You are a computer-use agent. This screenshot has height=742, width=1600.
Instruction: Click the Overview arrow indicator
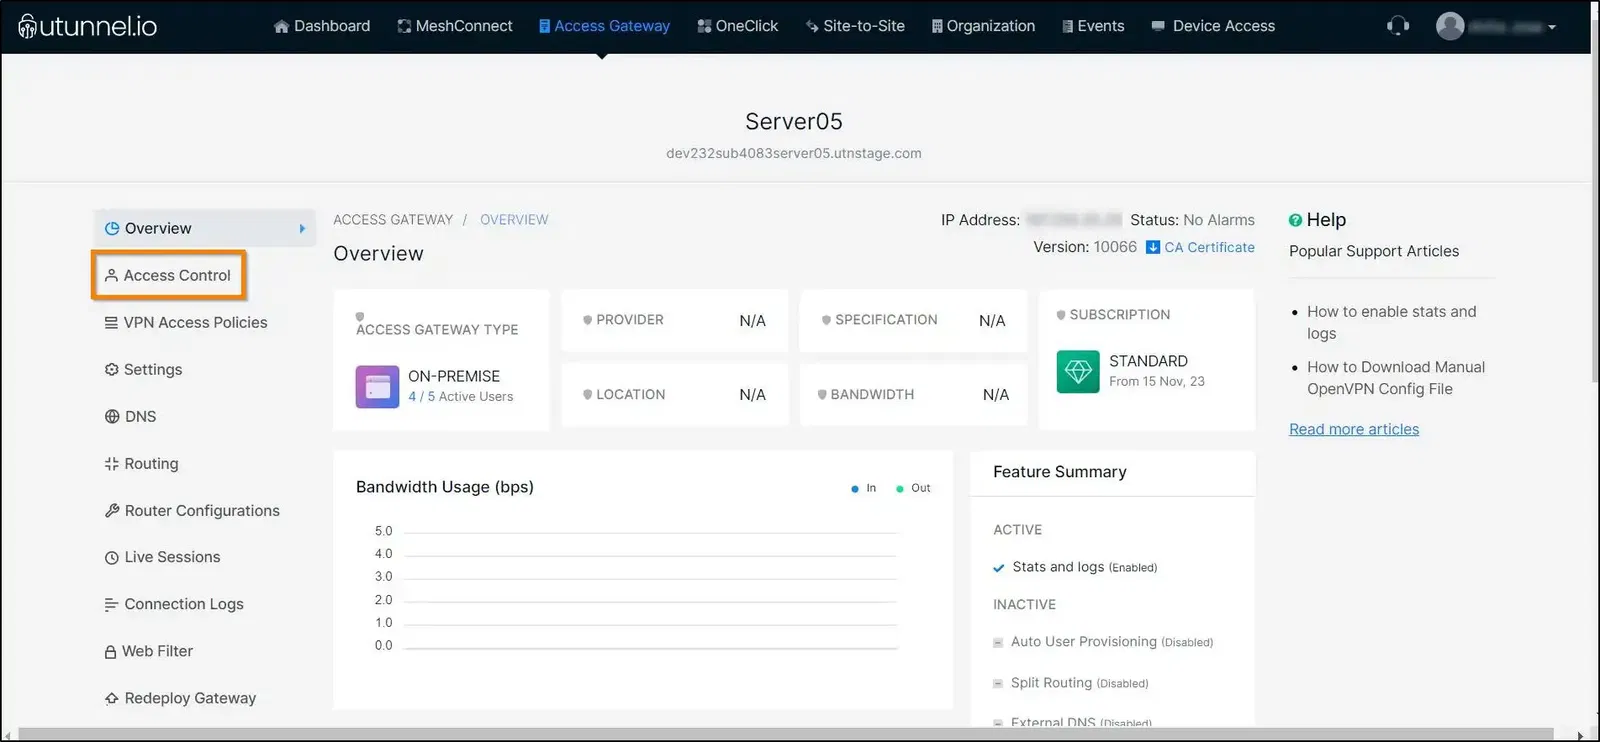click(302, 228)
